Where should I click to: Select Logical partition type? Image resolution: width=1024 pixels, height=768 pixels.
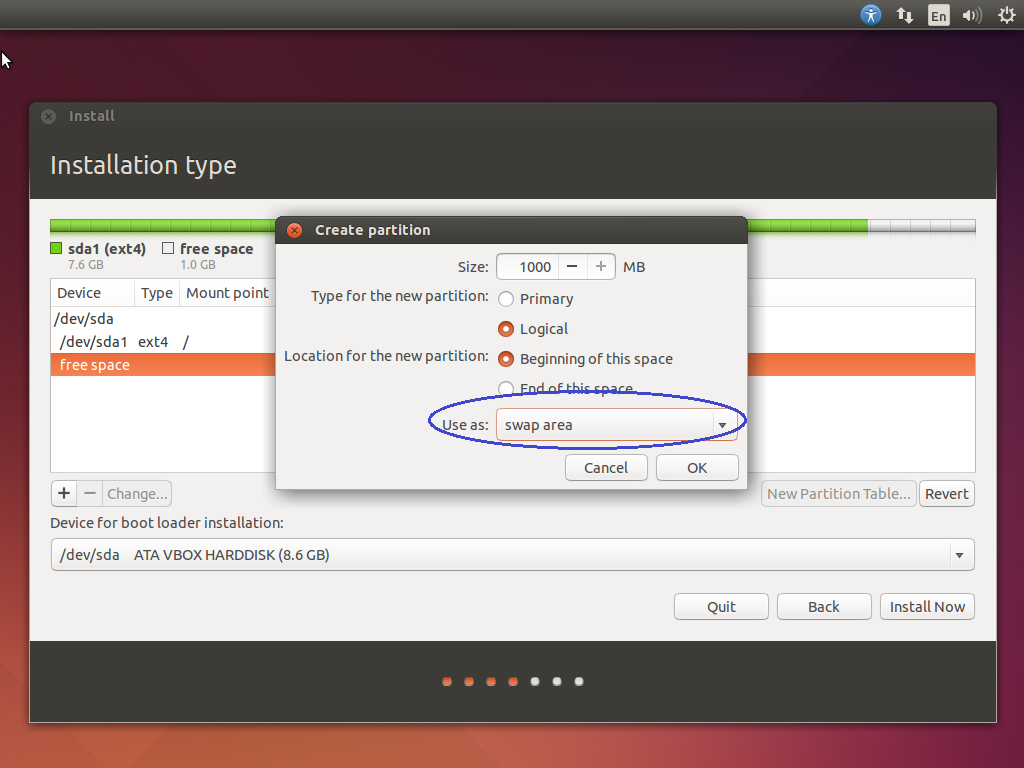click(x=506, y=328)
